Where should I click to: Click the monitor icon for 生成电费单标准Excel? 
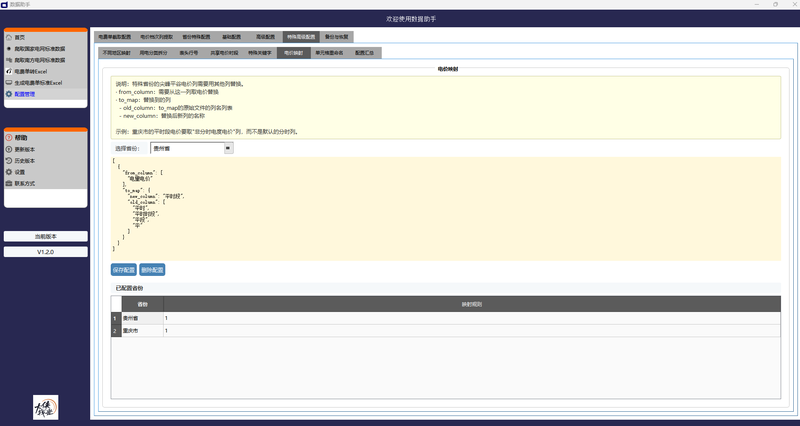pos(9,82)
